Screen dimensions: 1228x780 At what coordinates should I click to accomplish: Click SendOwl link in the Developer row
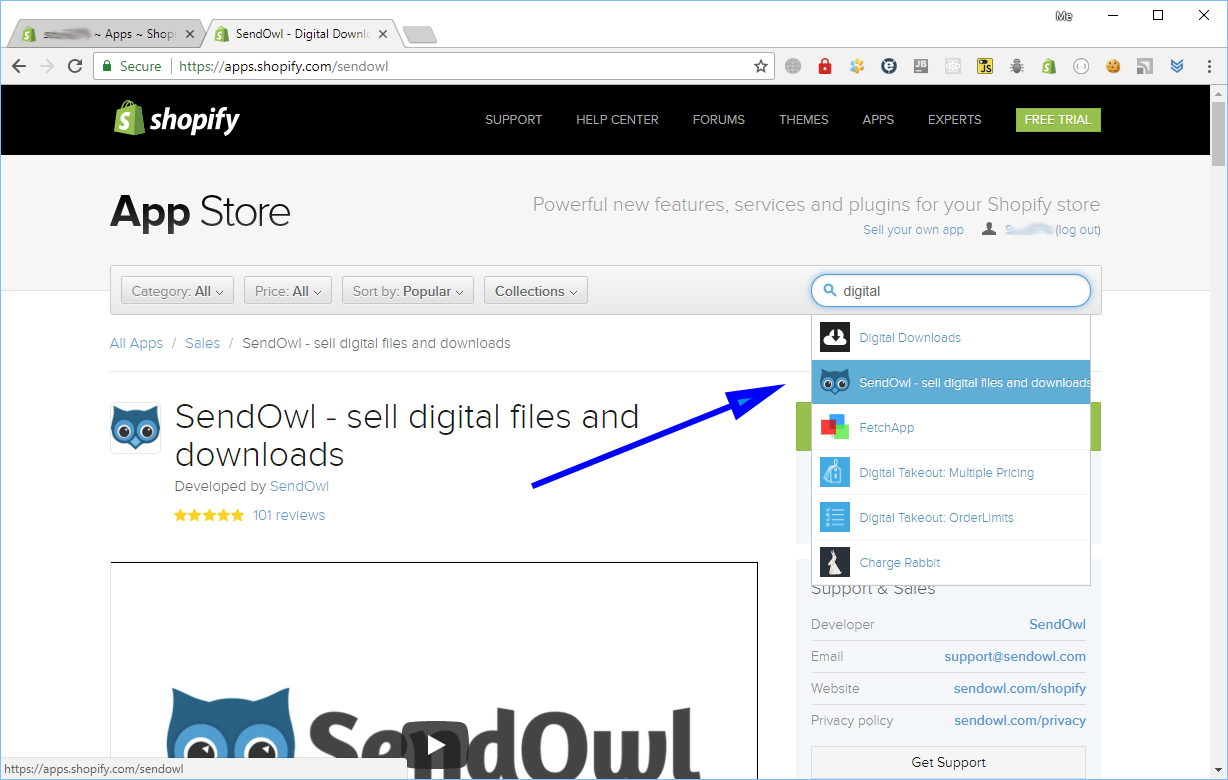[x=1057, y=624]
